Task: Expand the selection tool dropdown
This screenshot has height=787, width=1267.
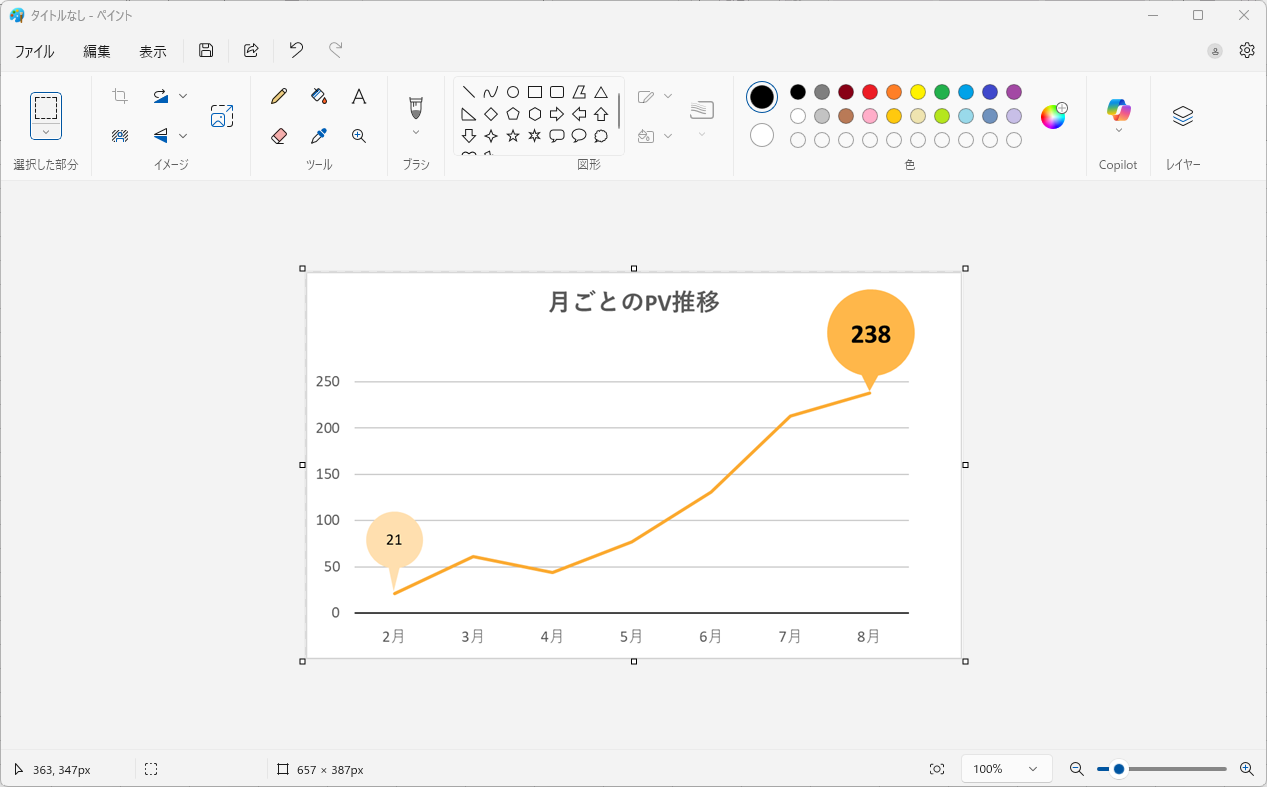Action: 46,132
